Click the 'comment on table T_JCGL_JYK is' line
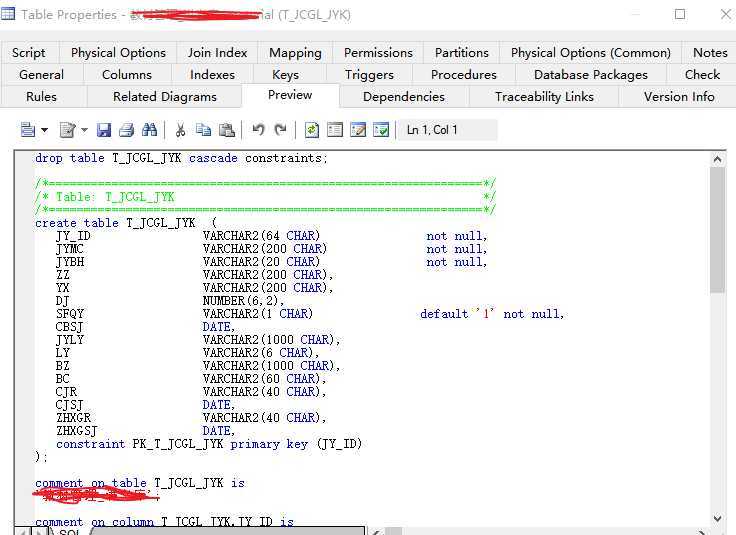Image resolution: width=736 pixels, height=535 pixels. pos(140,483)
